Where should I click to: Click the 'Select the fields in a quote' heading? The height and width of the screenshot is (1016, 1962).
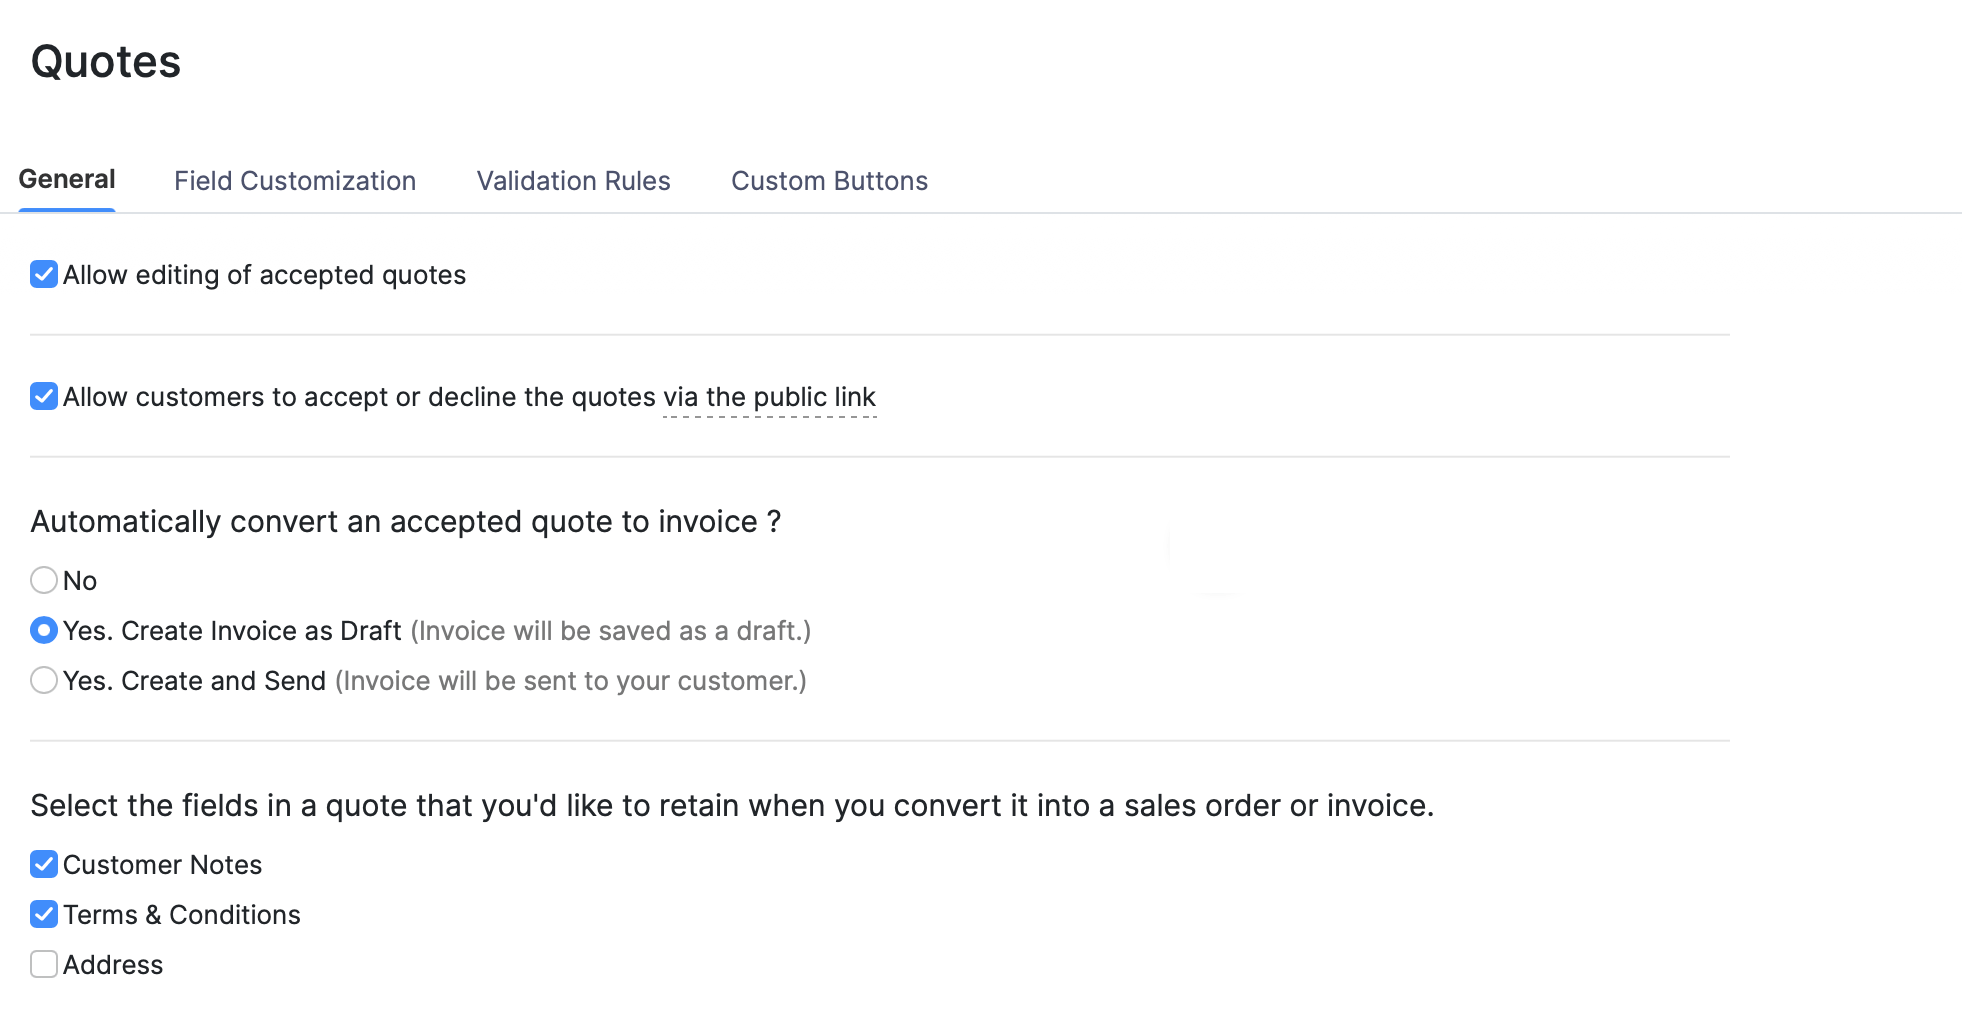(731, 806)
